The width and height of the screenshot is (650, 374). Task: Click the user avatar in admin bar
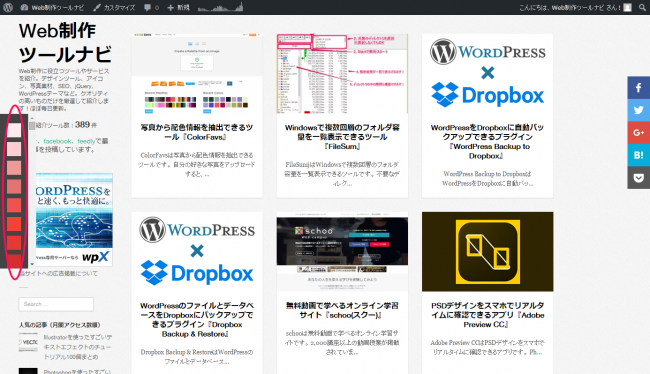pos(628,7)
